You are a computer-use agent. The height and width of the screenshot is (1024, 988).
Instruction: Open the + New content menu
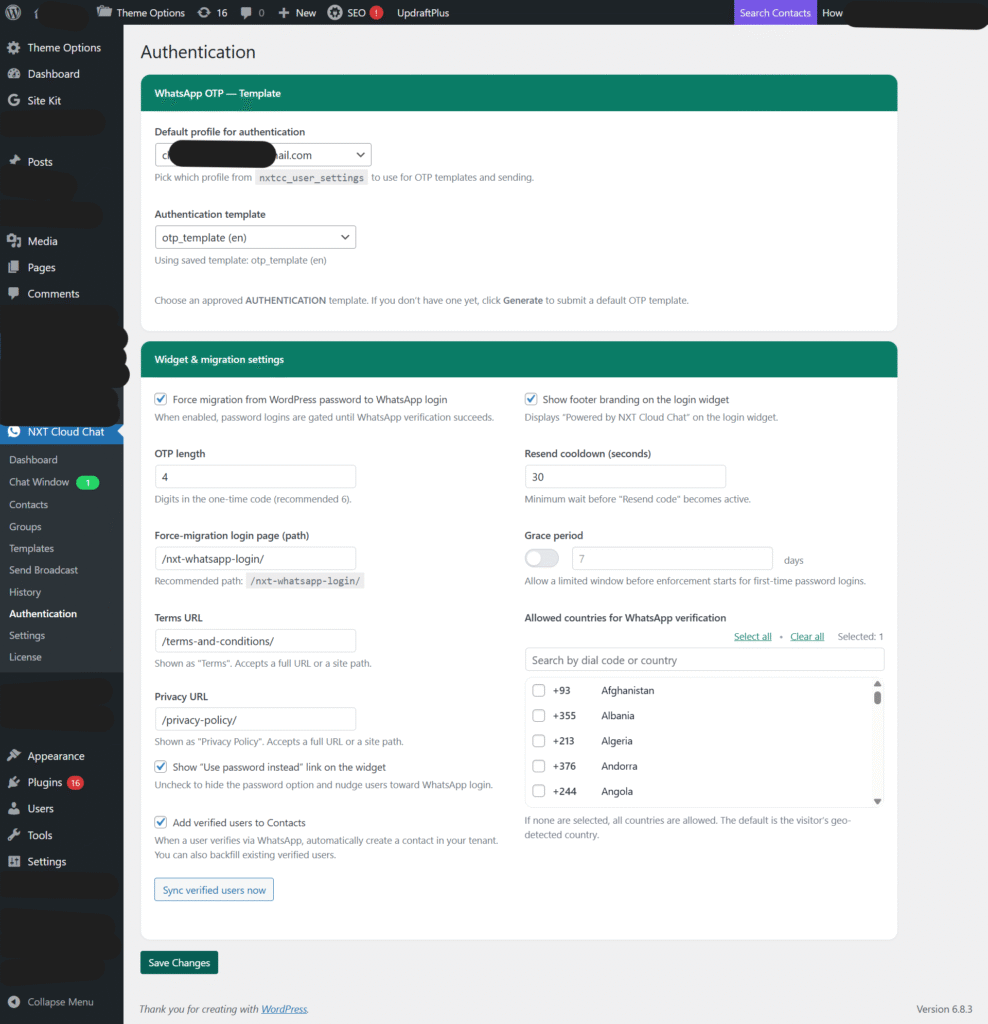(297, 13)
